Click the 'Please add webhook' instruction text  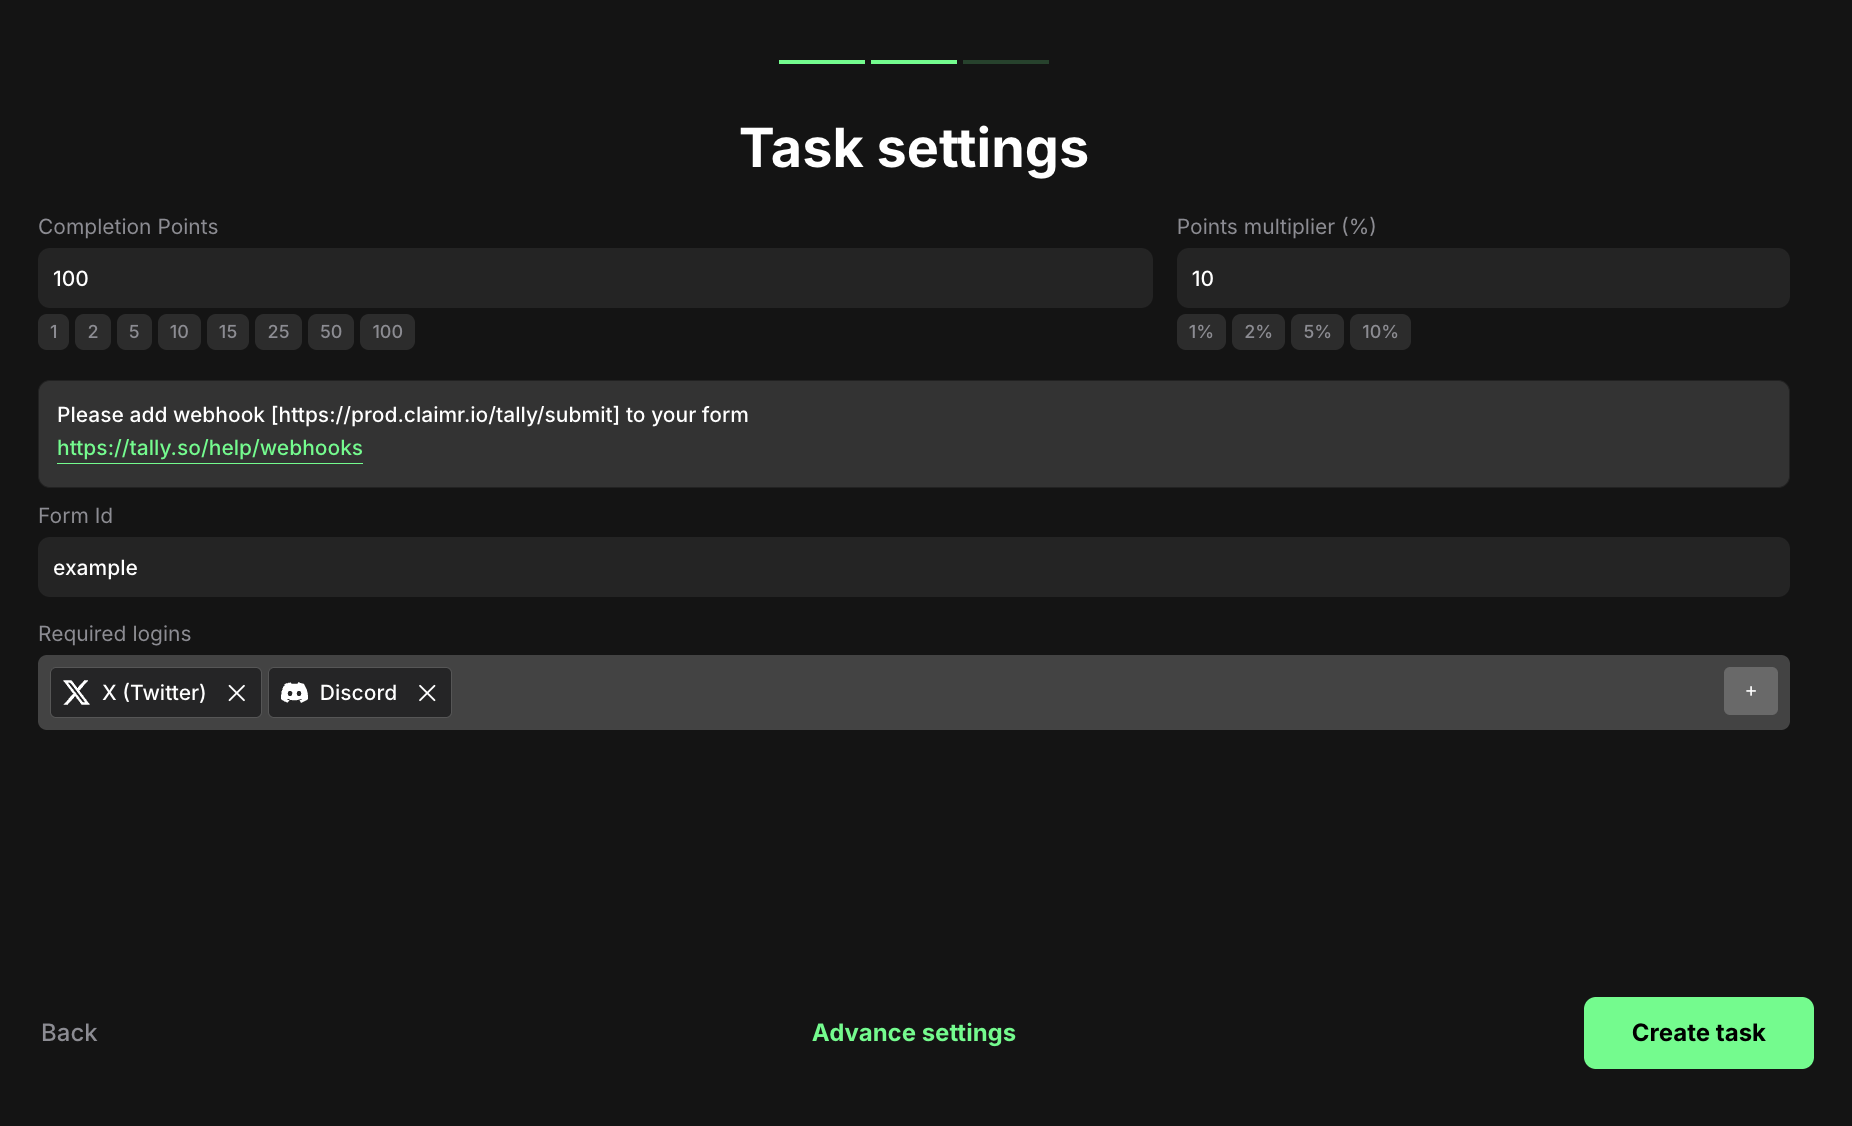click(x=403, y=415)
